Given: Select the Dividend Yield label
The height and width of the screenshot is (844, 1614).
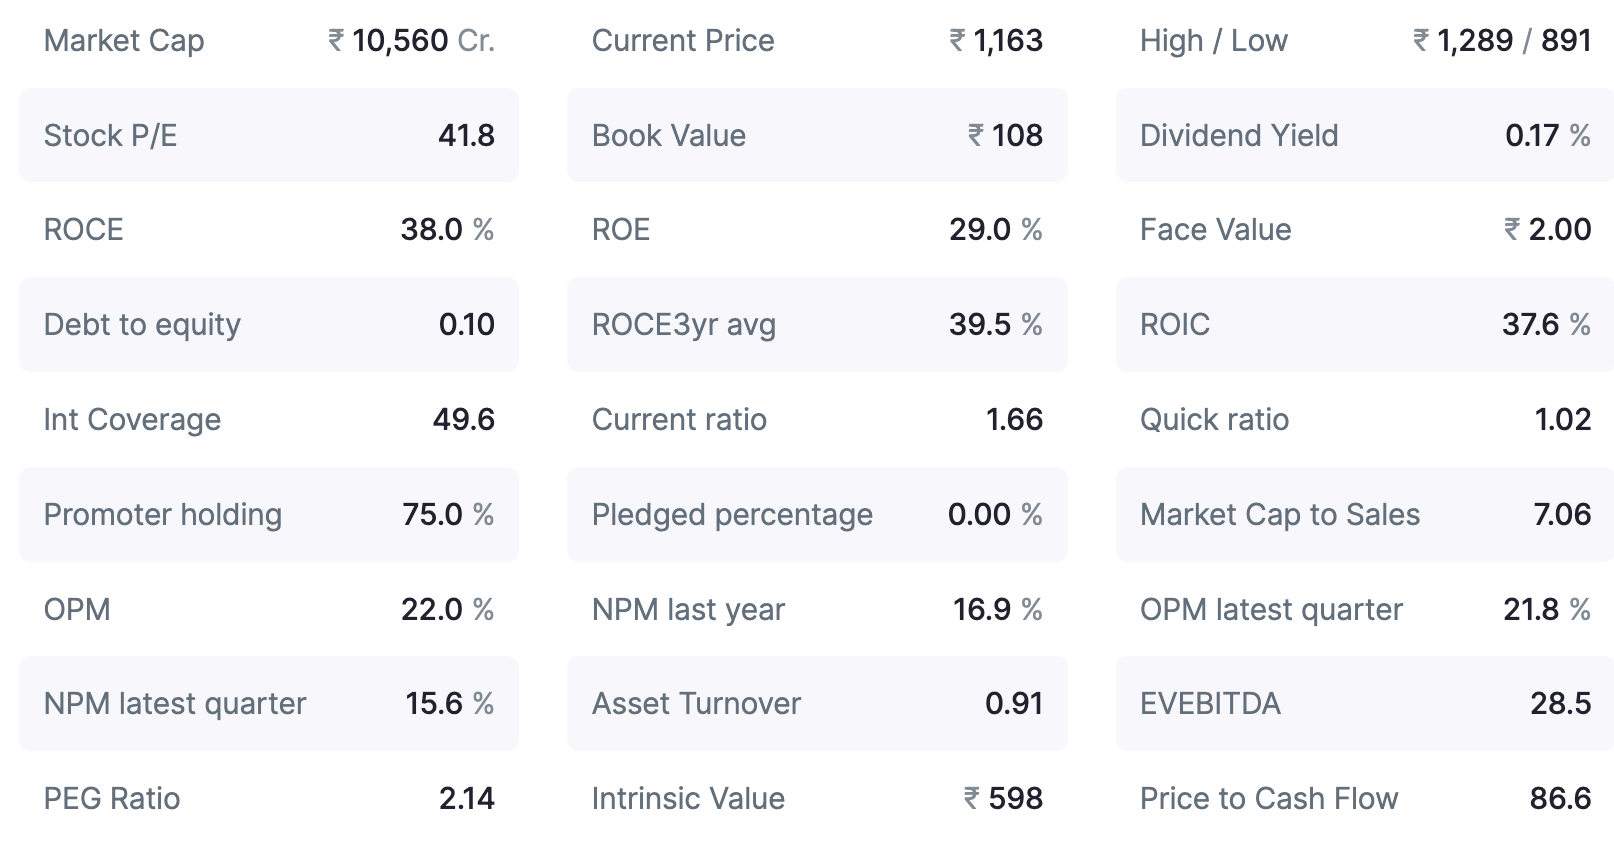Looking at the screenshot, I should [x=1239, y=136].
